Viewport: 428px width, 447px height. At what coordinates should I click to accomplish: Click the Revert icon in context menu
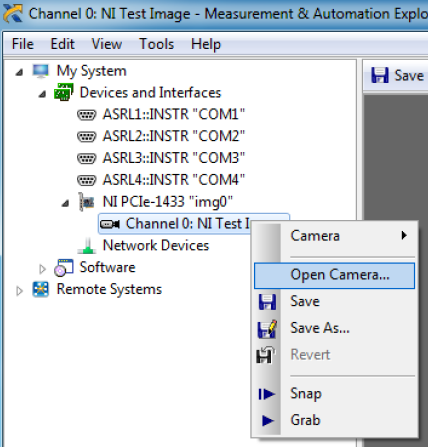click(x=266, y=355)
